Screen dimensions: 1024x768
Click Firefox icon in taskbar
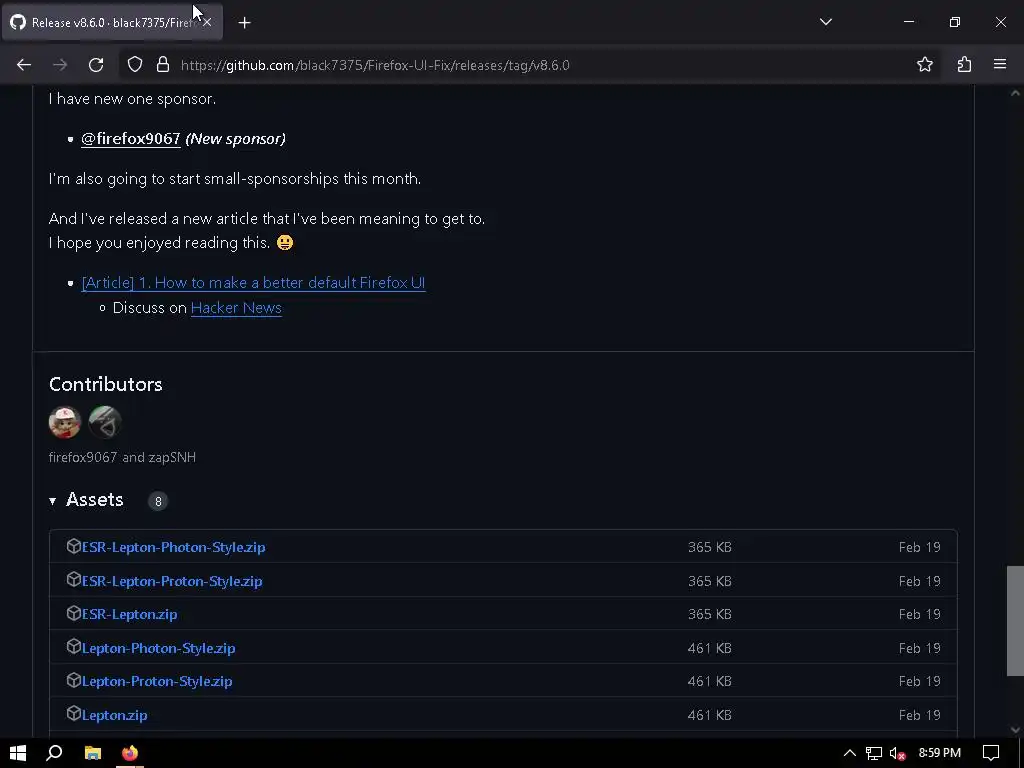[130, 753]
